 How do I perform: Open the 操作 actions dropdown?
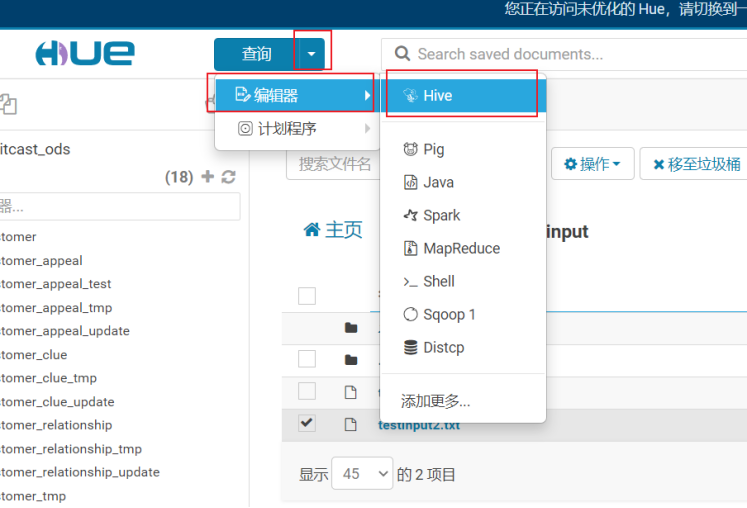click(x=593, y=164)
